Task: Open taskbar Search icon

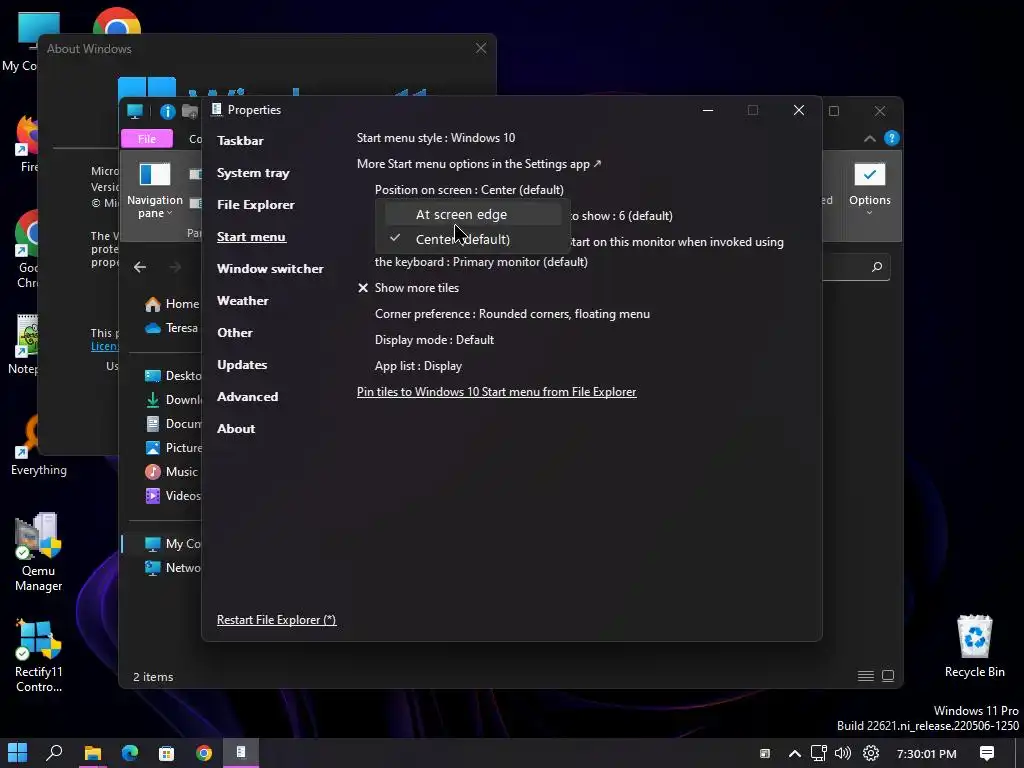Action: click(x=54, y=753)
